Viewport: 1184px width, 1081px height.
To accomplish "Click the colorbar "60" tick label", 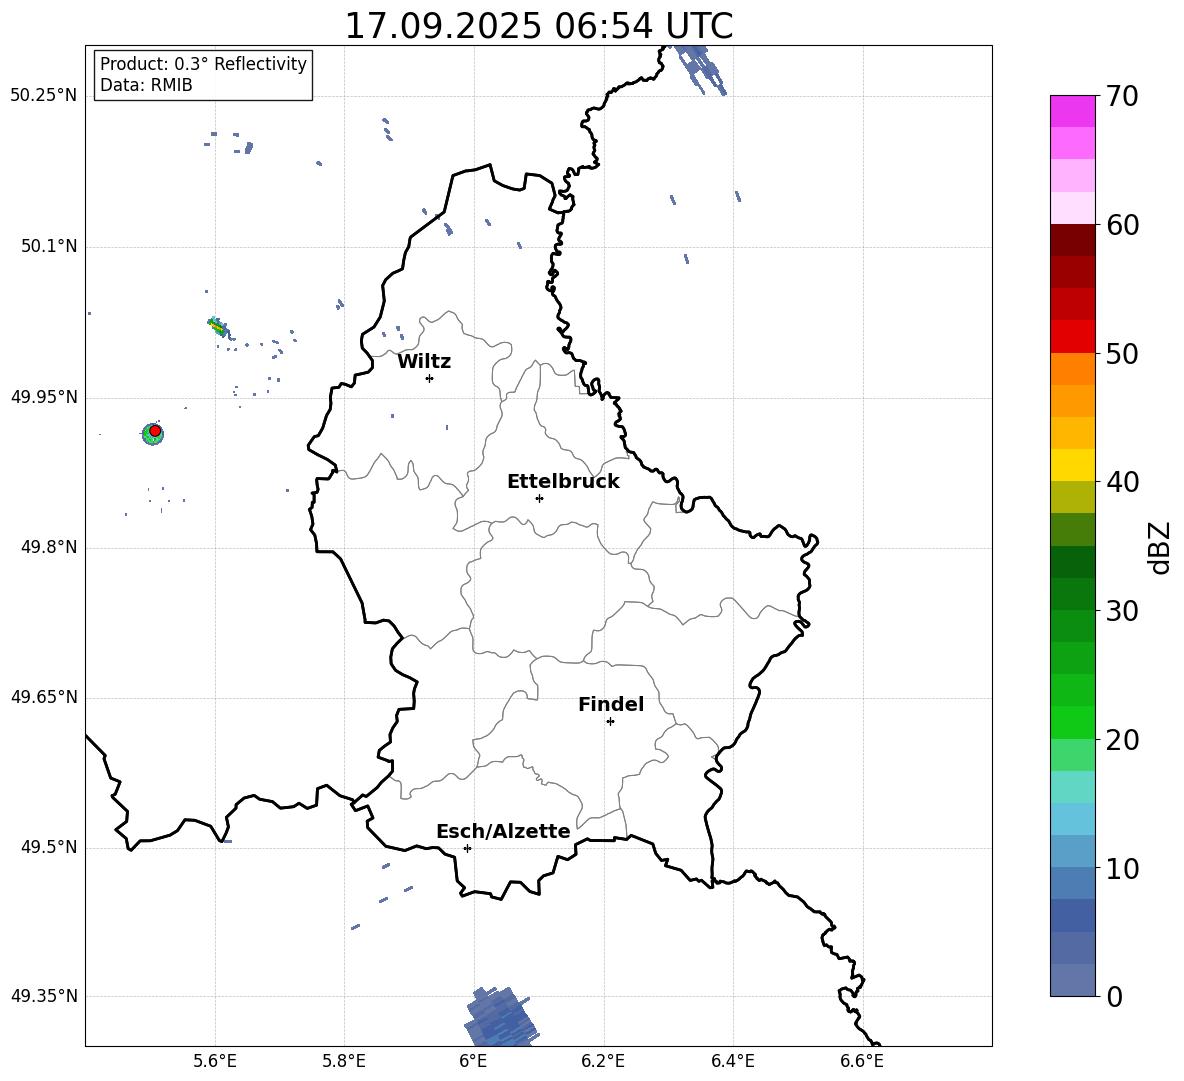I will 1122,225.
